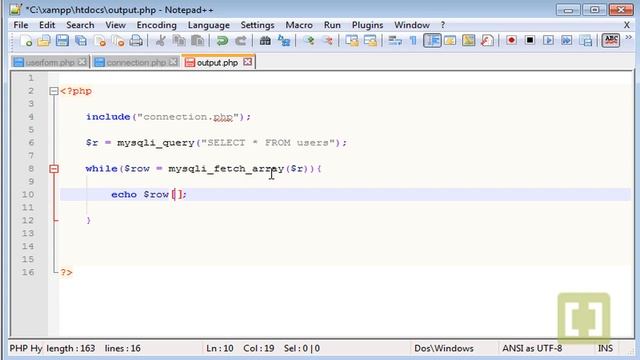Open Find with the binoculars icon
Screen dimensions: 640x360
coord(265,40)
